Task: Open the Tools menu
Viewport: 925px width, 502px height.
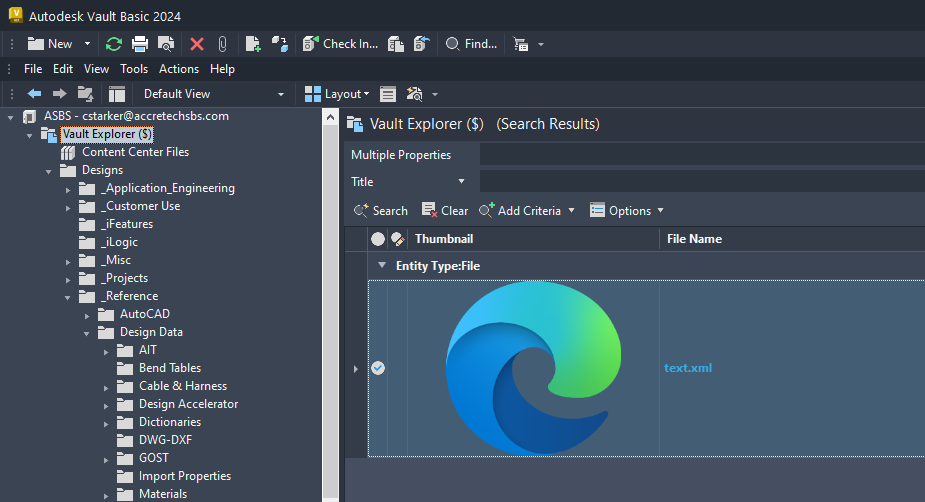Action: [134, 69]
